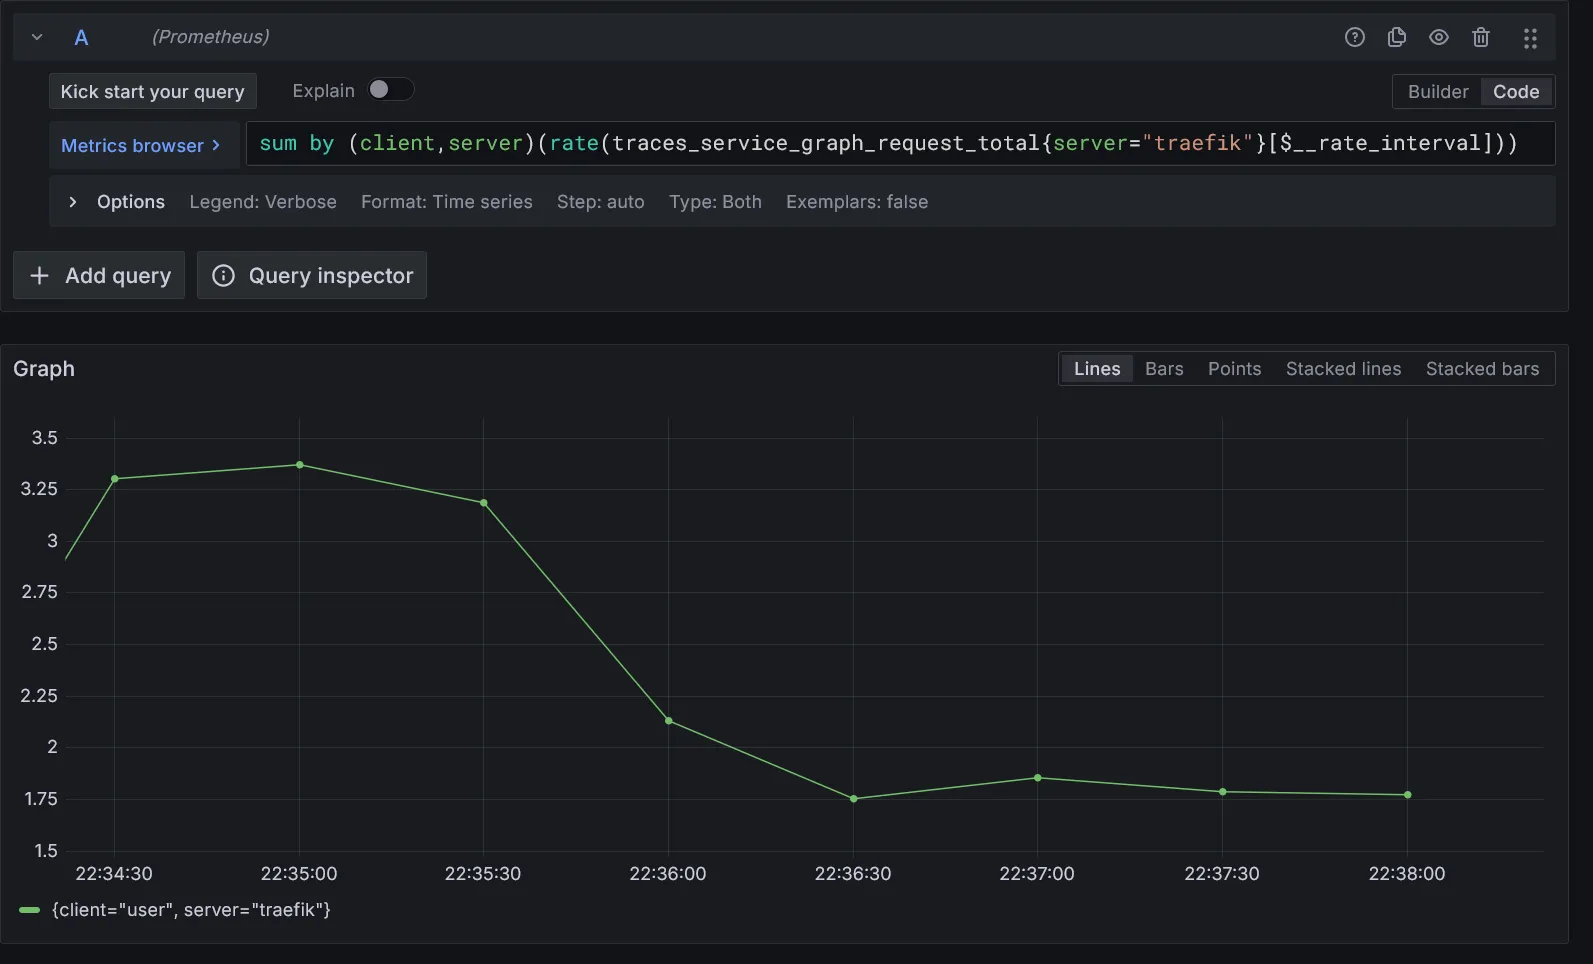Viewport: 1593px width, 964px height.
Task: Click the data point at 22:35:00
Action: (300, 465)
